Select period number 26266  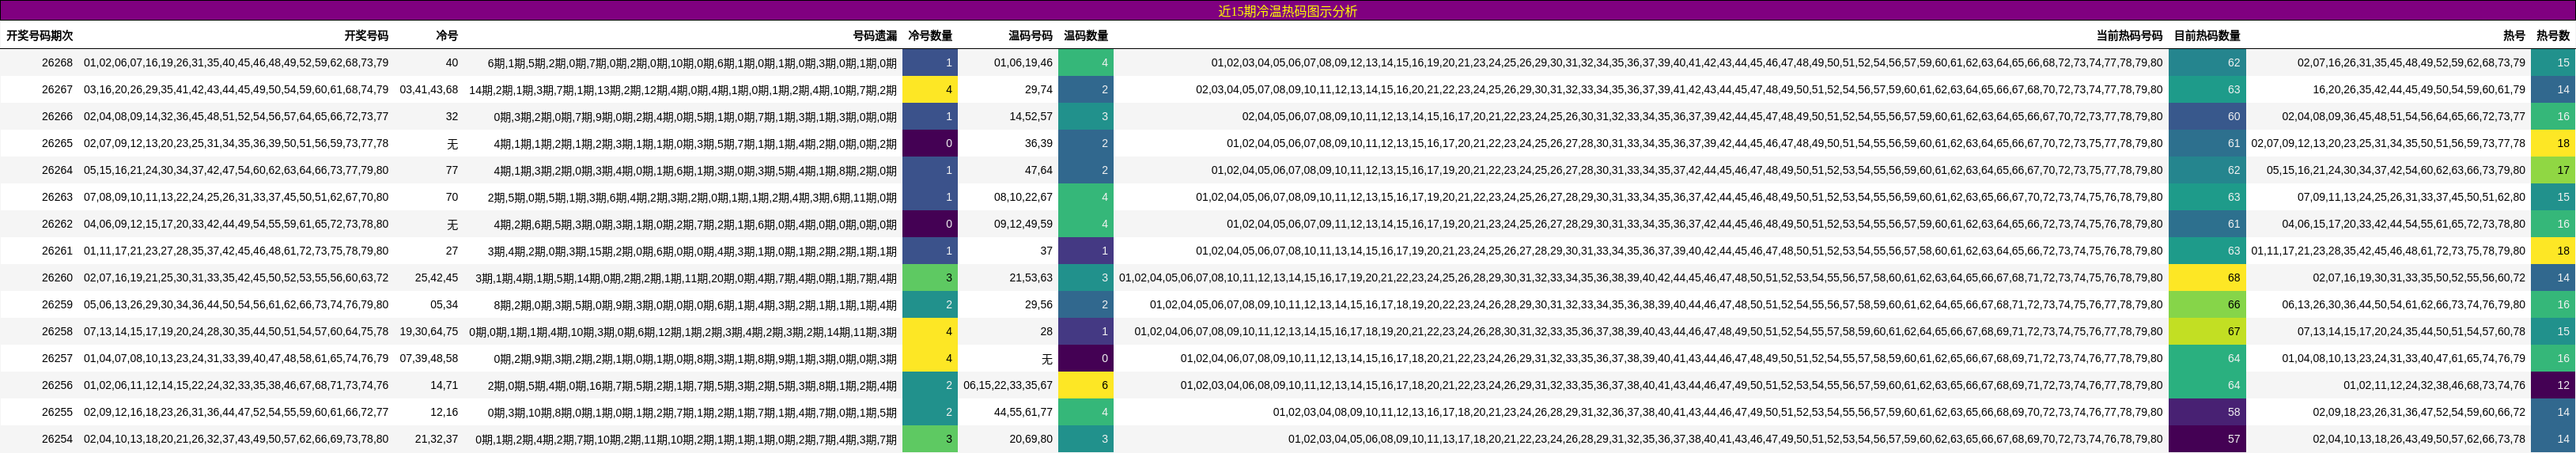point(57,116)
